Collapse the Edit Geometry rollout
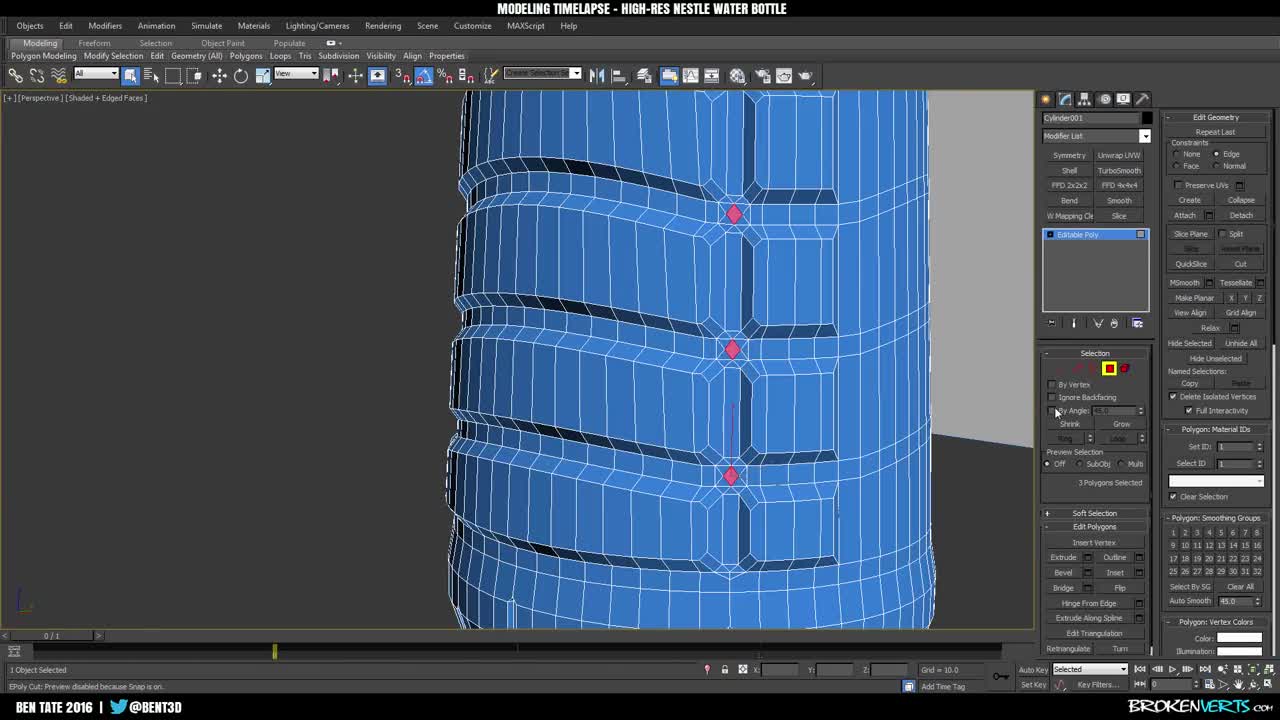 1216,117
